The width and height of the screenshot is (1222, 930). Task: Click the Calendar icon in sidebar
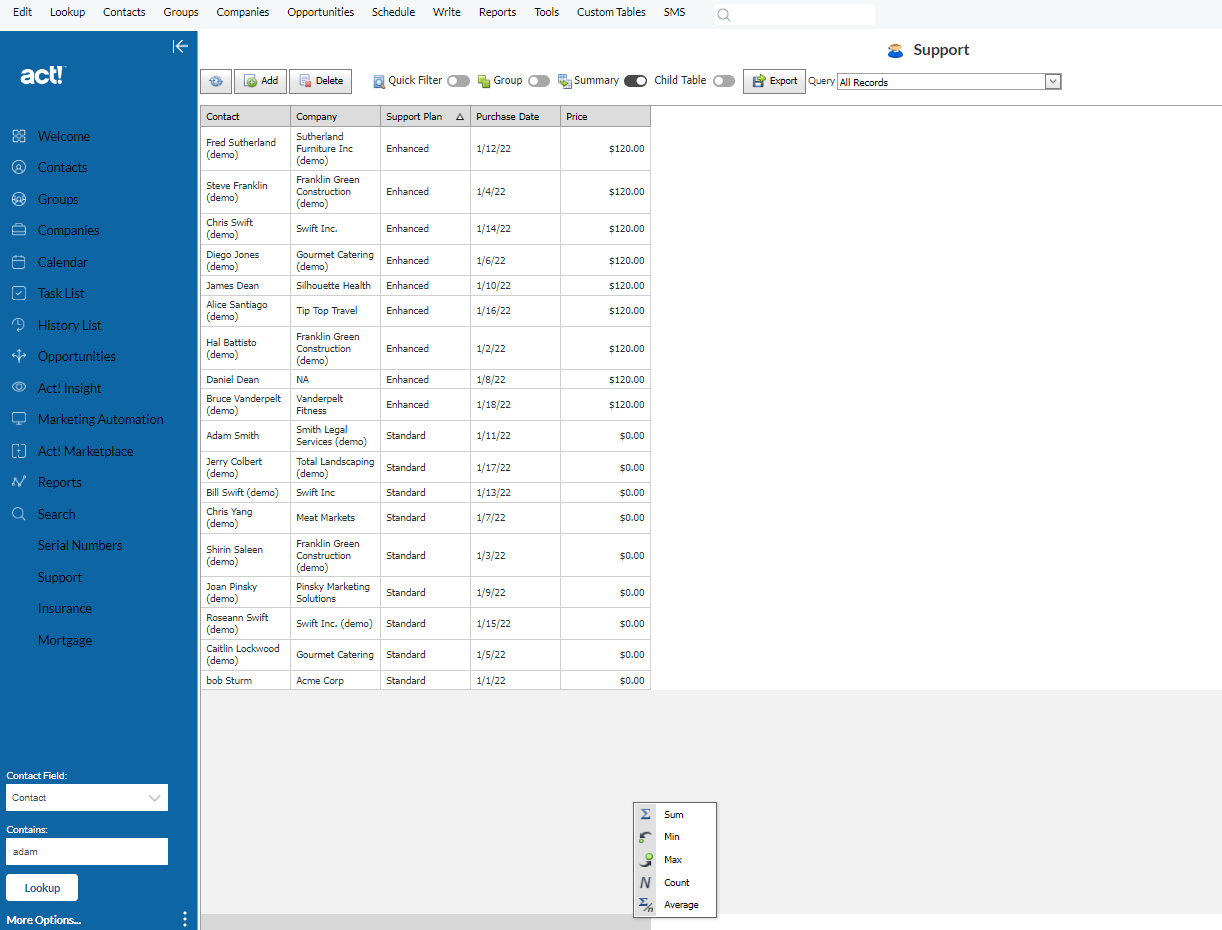[18, 262]
